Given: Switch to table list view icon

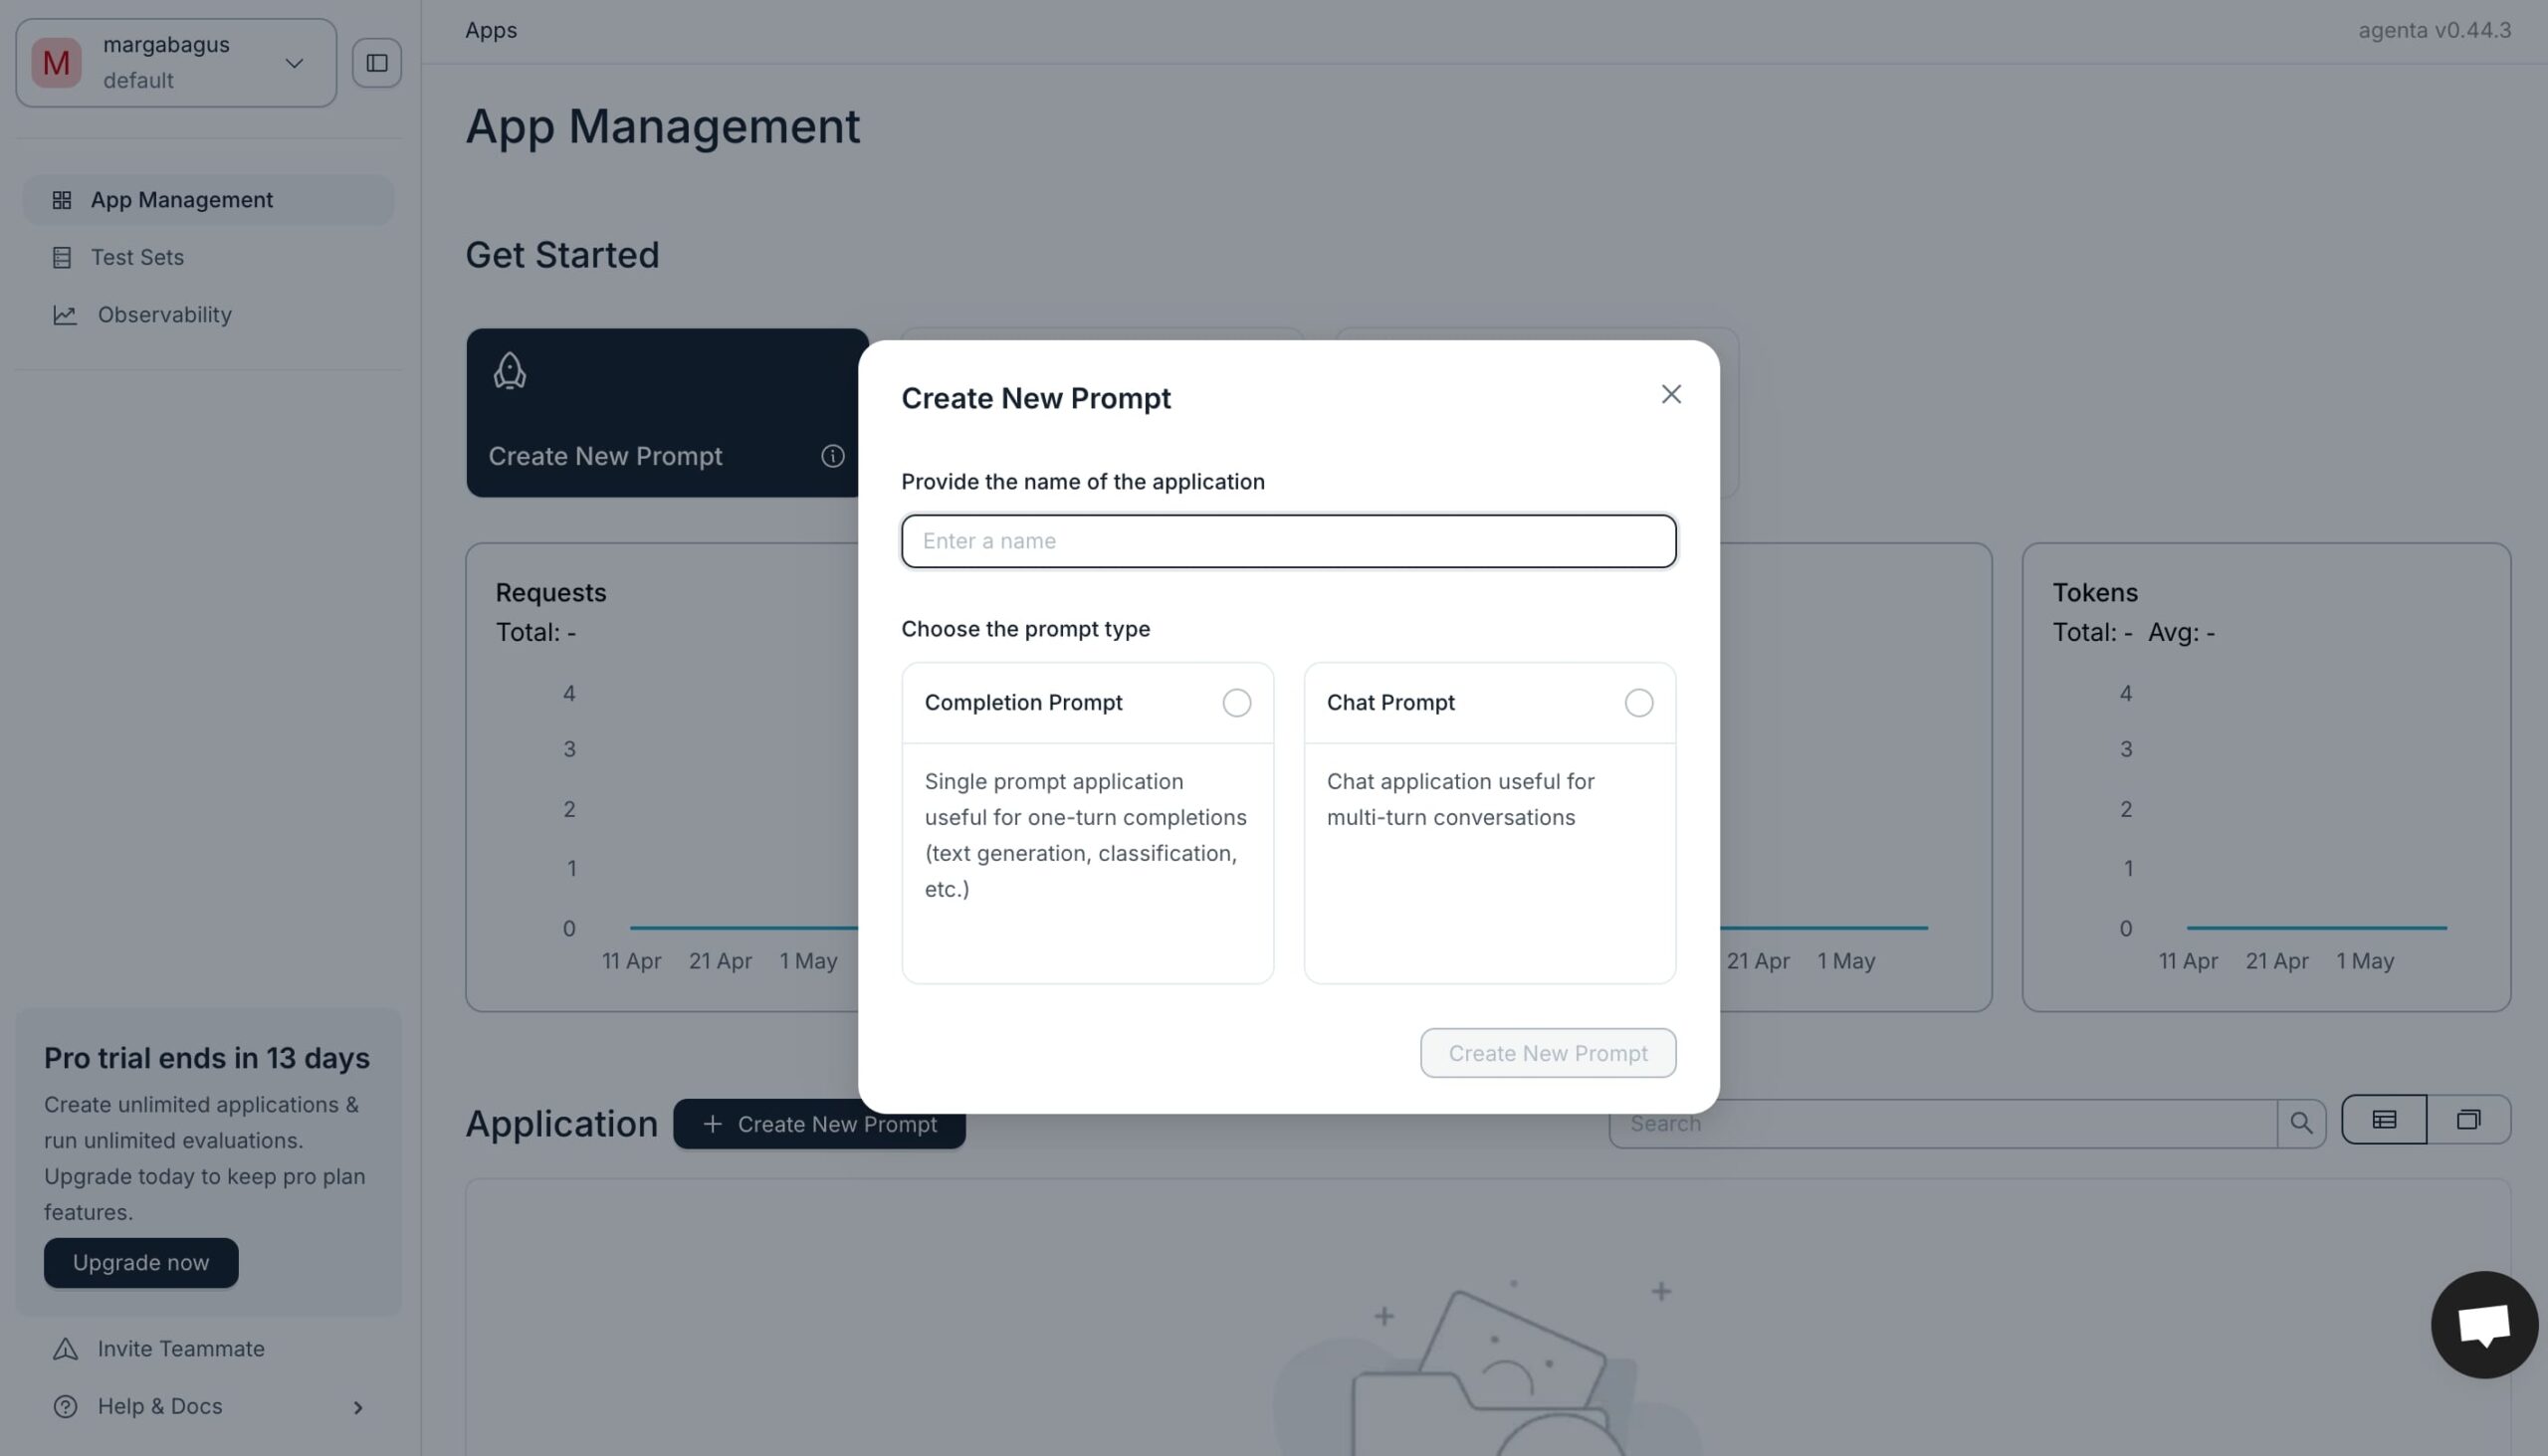Looking at the screenshot, I should [2383, 1120].
